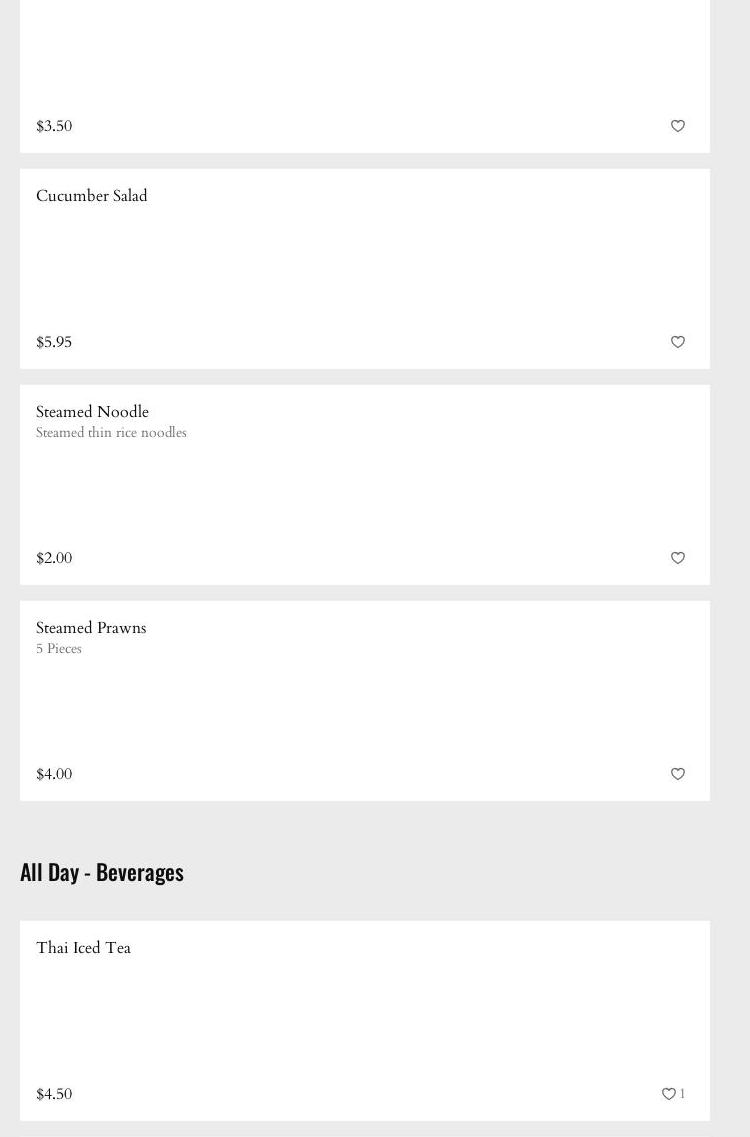750x1137 pixels.
Task: Click the "Steamed thin rice noodles" description
Action: 111,433
